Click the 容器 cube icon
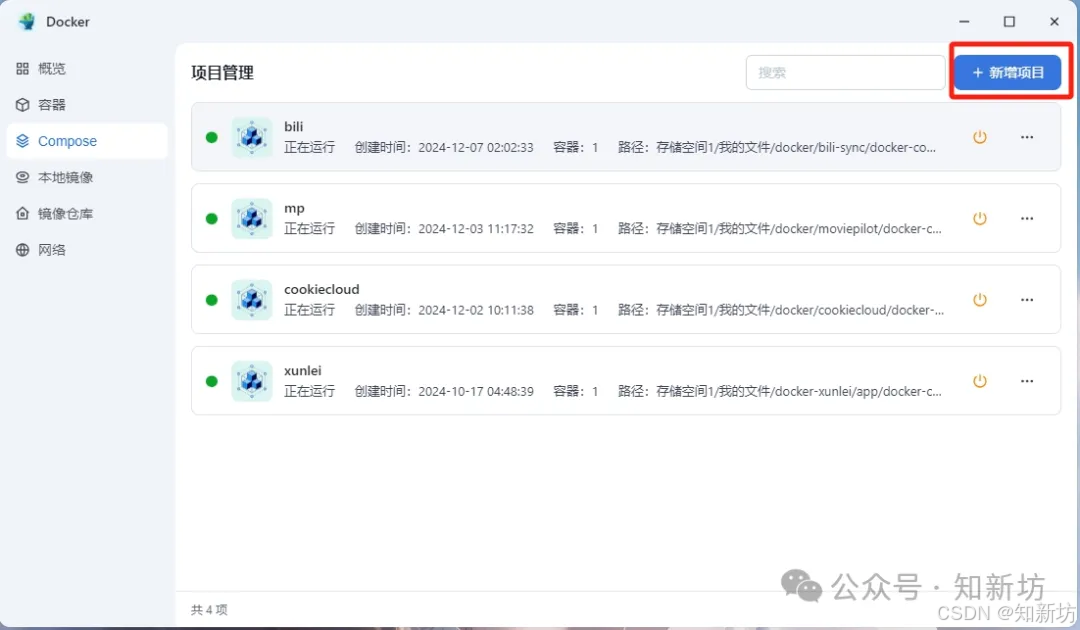Screen dimensions: 1080x630 pos(23,105)
